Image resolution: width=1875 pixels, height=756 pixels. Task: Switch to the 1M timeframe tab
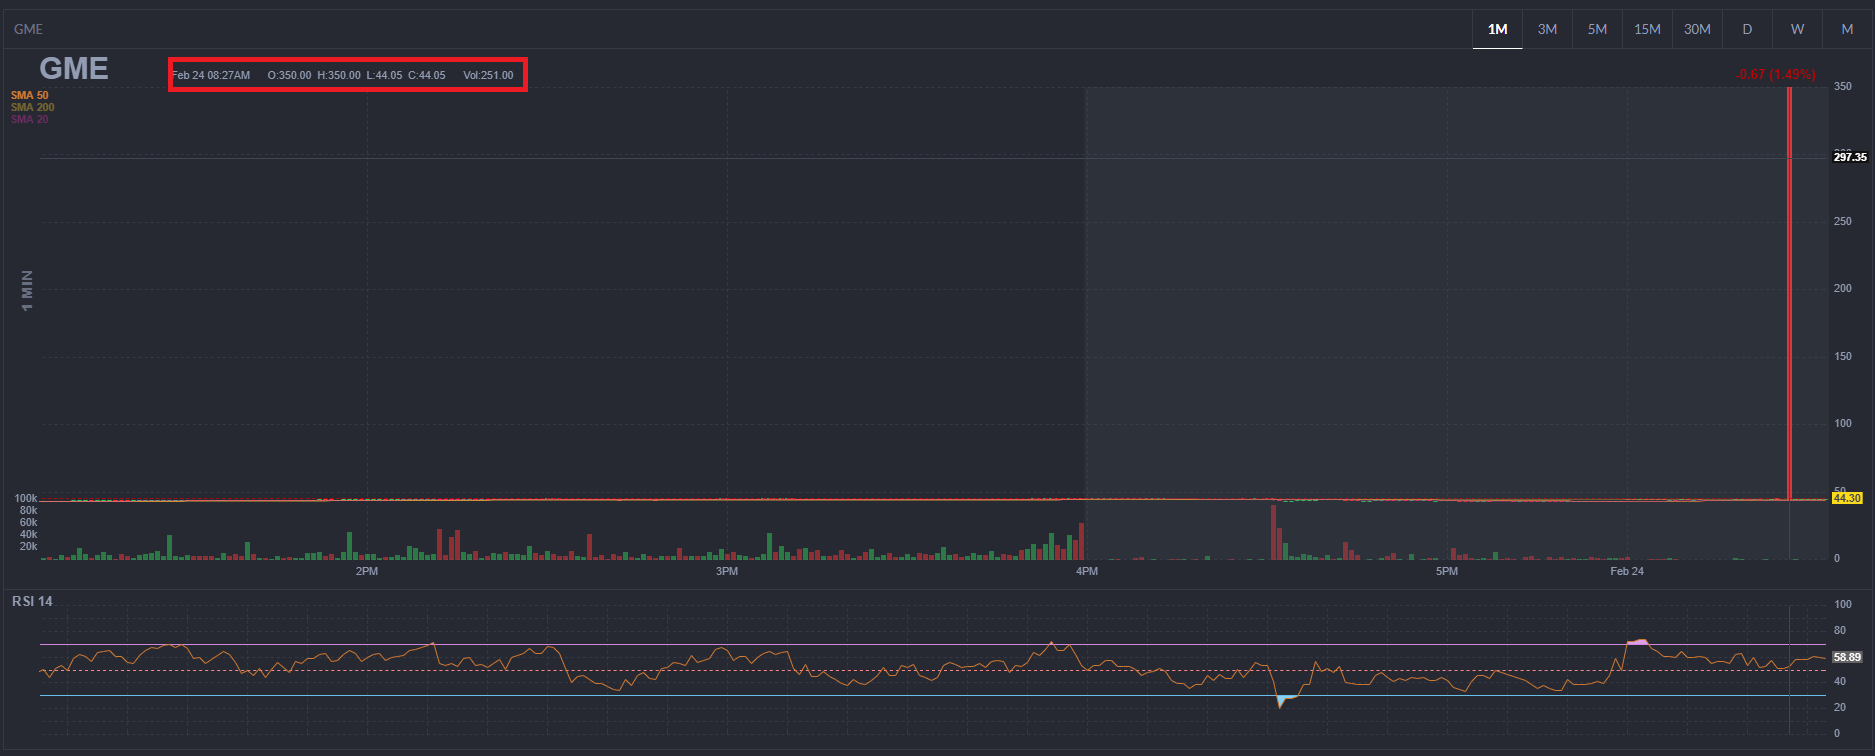pos(1497,29)
